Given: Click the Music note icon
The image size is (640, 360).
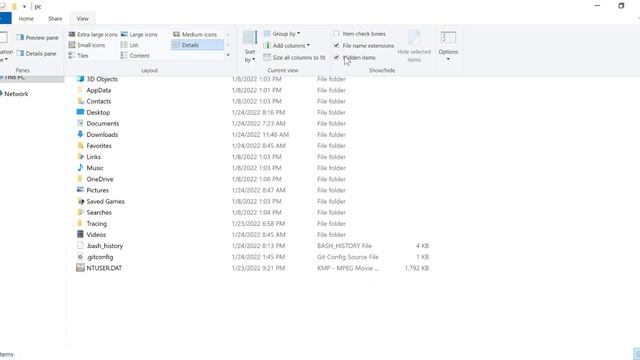Looking at the screenshot, I should (x=80, y=168).
